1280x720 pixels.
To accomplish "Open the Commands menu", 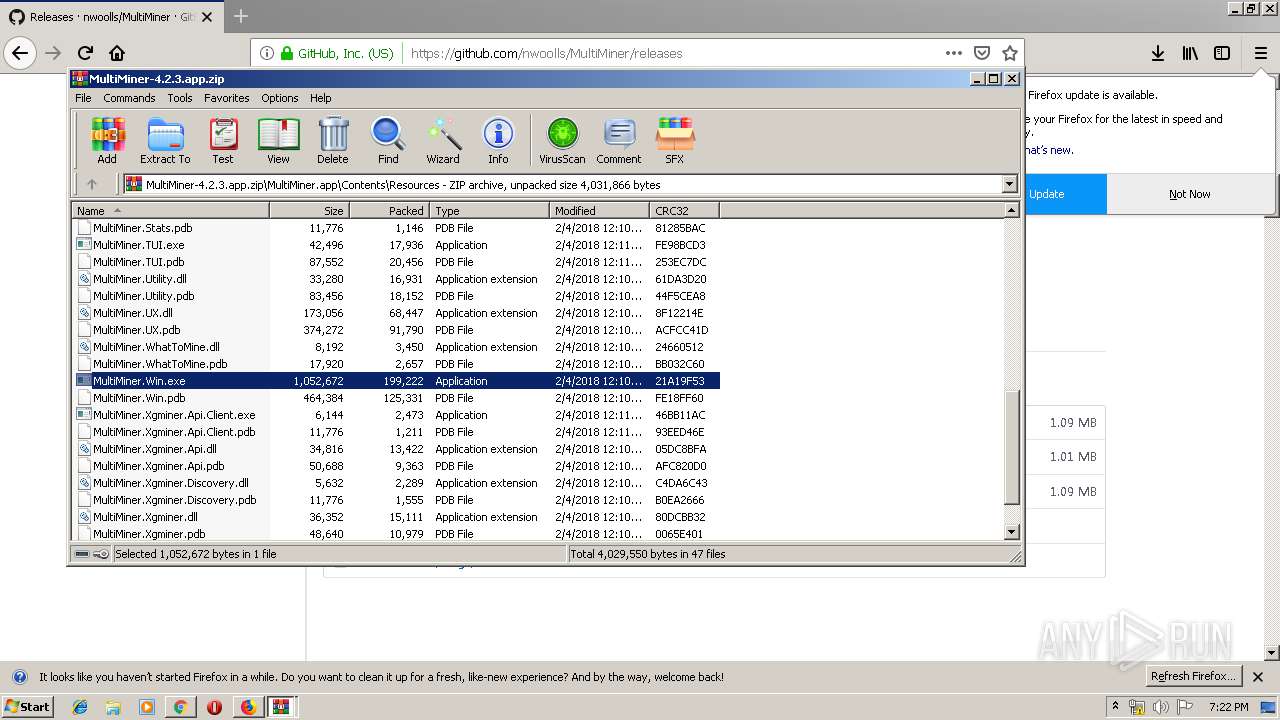I will tap(129, 98).
